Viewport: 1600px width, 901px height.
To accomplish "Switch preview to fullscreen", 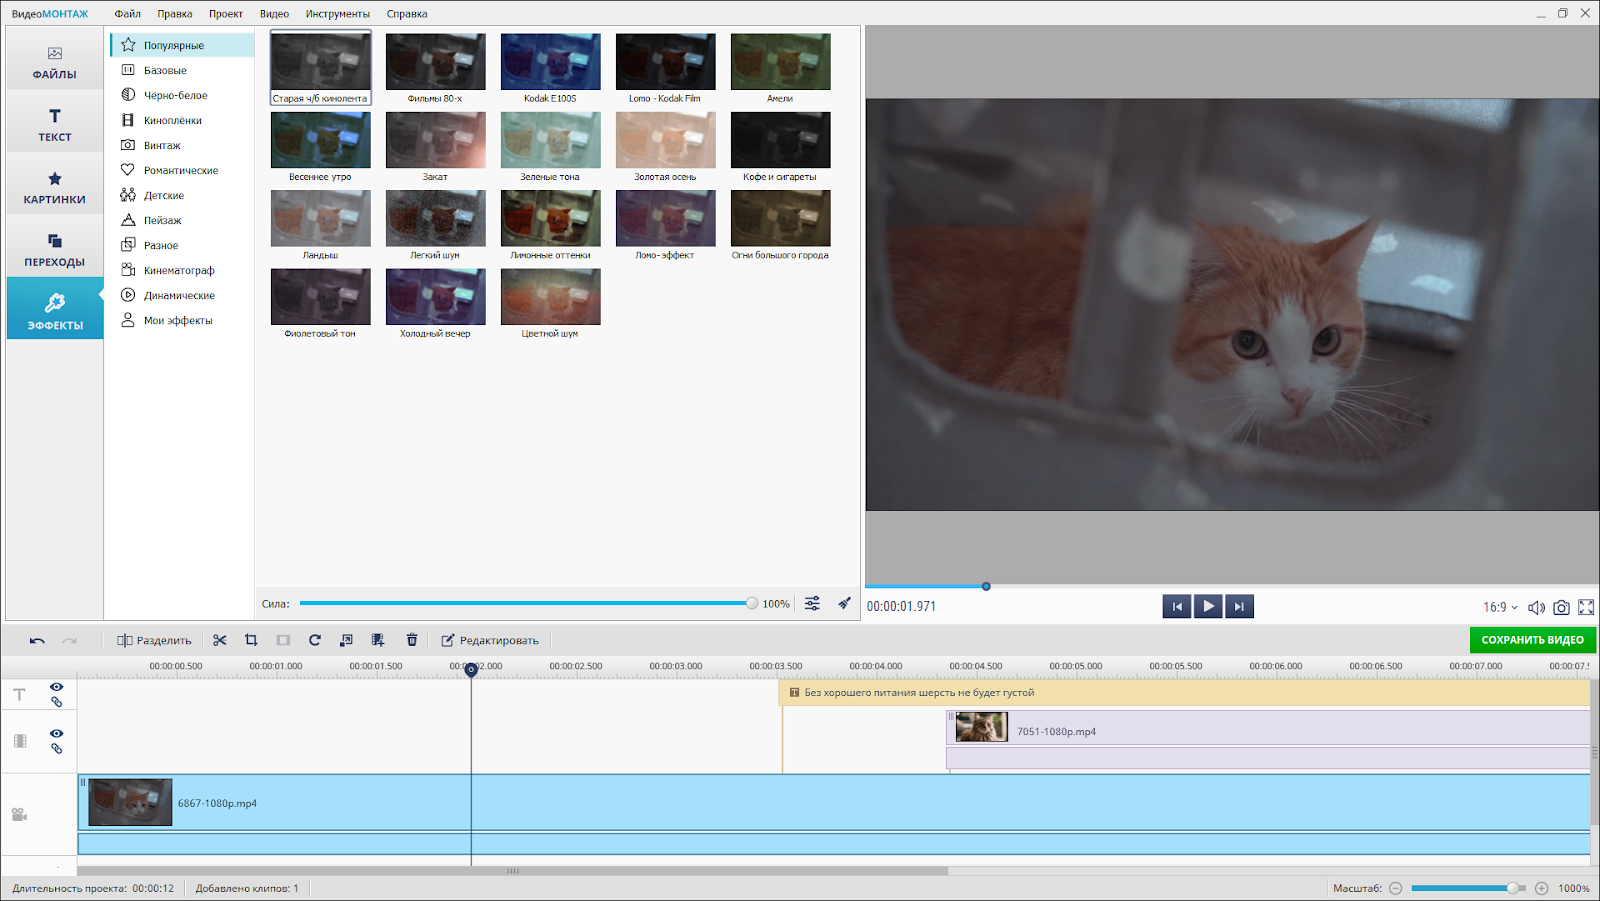I will (x=1586, y=607).
